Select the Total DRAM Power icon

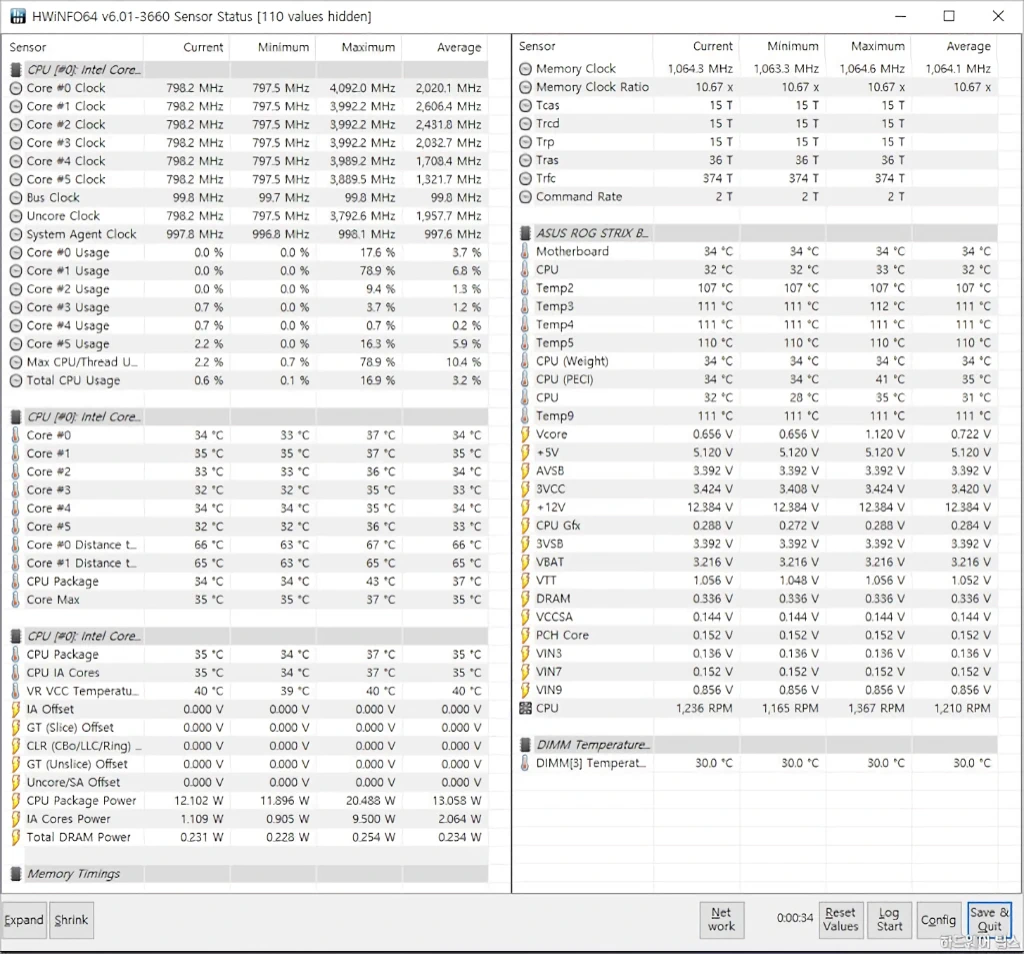[x=16, y=837]
